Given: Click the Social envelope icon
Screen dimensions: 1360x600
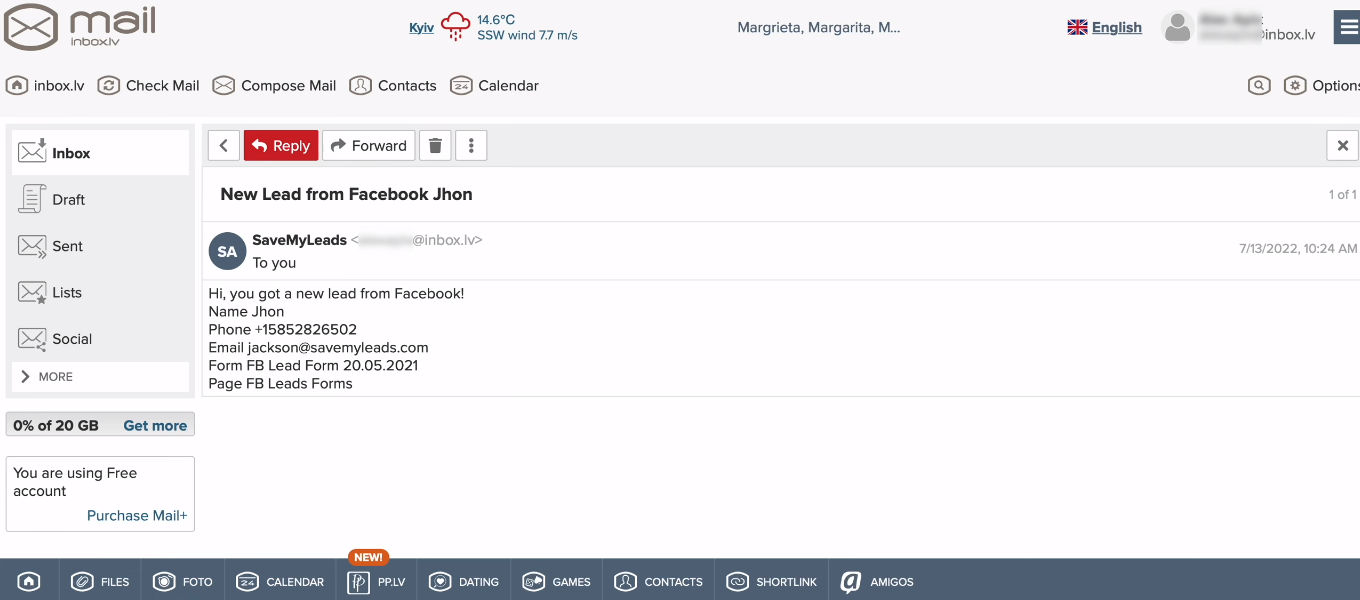Looking at the screenshot, I should [33, 339].
